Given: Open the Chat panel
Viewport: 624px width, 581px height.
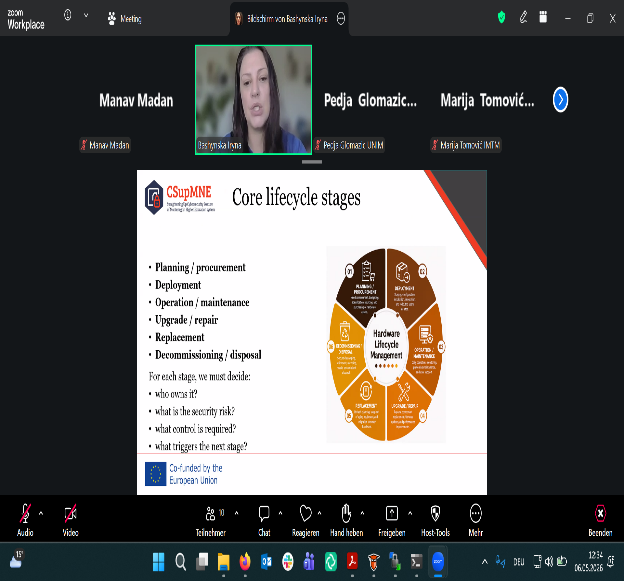Looking at the screenshot, I should click(264, 520).
